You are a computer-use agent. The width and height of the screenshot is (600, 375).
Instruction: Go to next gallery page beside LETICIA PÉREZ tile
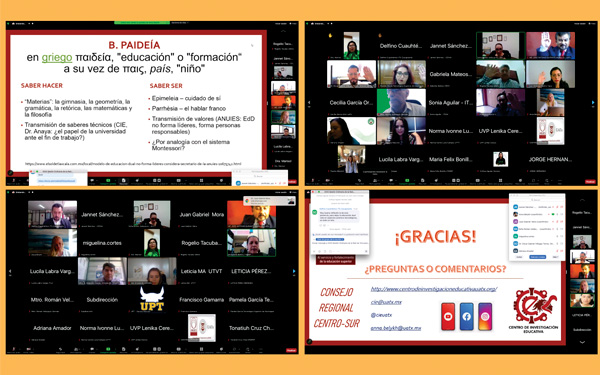click(294, 271)
